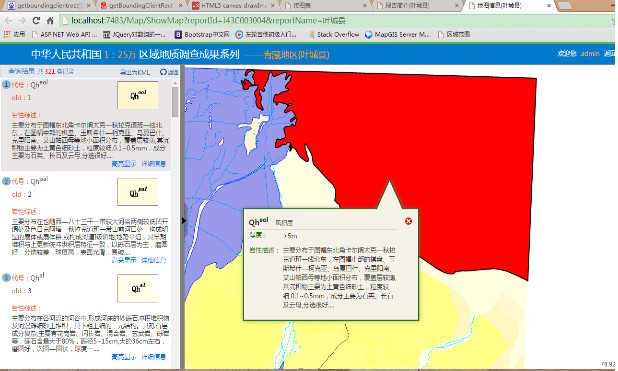Viewport: 618px width, 371px height.
Task: Click the Bootstrap bookmark icon
Action: [x=178, y=35]
